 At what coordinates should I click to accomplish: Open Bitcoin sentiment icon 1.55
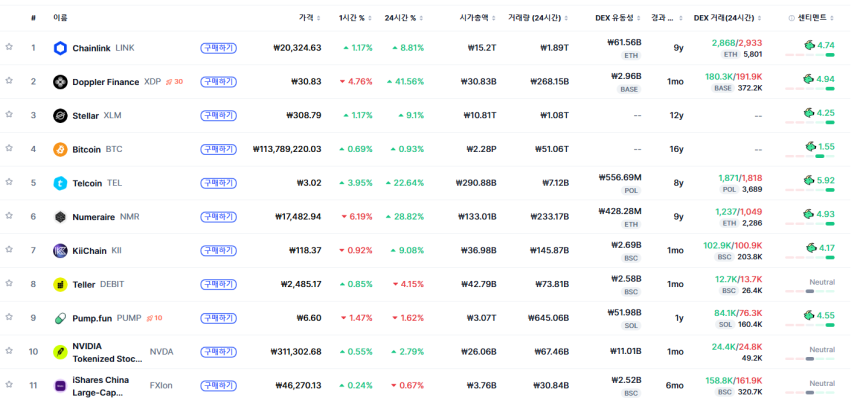coord(811,146)
